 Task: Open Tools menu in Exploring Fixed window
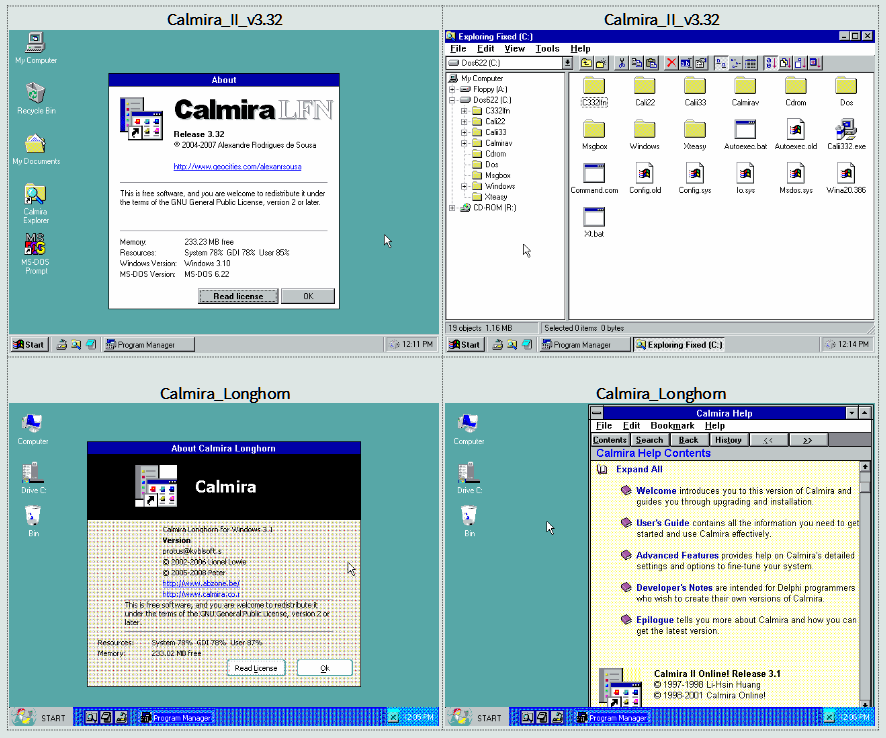tap(547, 49)
